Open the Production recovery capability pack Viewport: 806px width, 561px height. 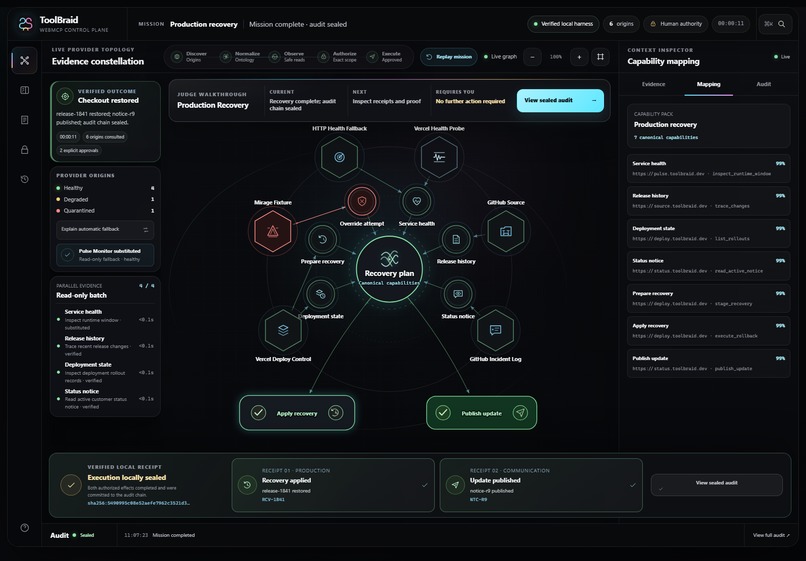coord(708,125)
